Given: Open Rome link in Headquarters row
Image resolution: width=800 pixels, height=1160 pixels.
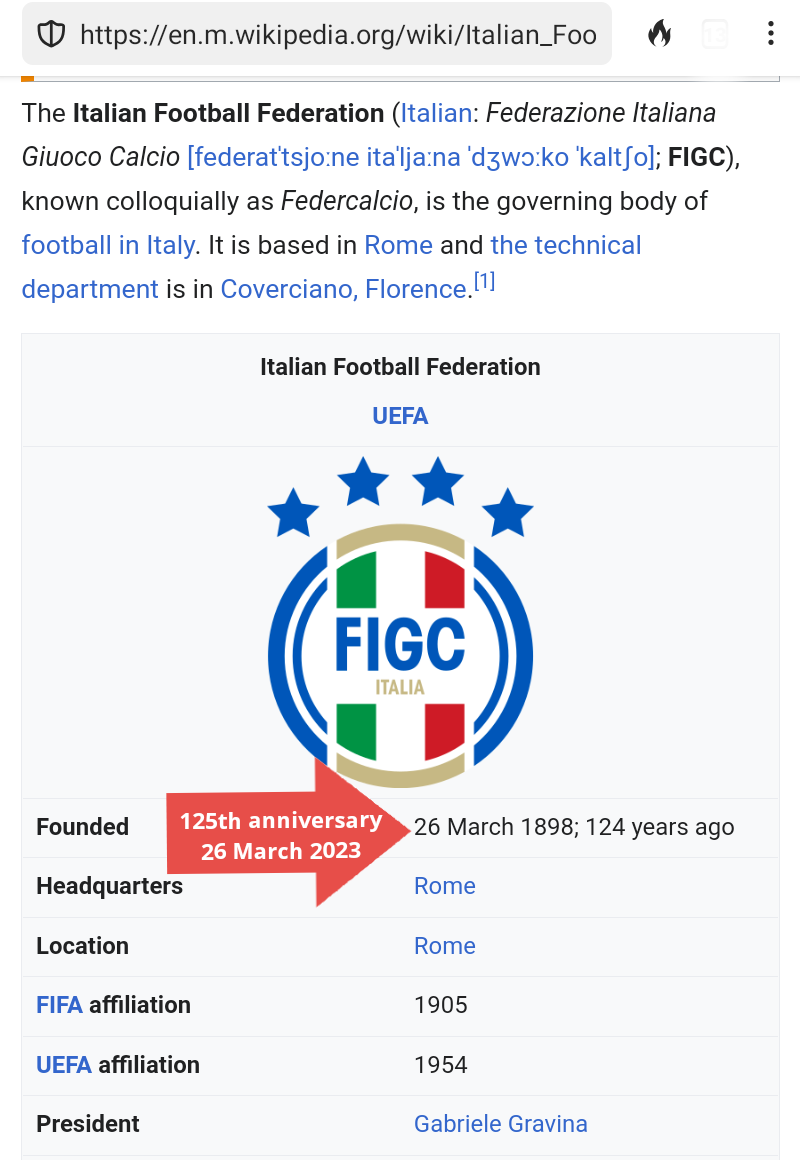Looking at the screenshot, I should tap(445, 886).
